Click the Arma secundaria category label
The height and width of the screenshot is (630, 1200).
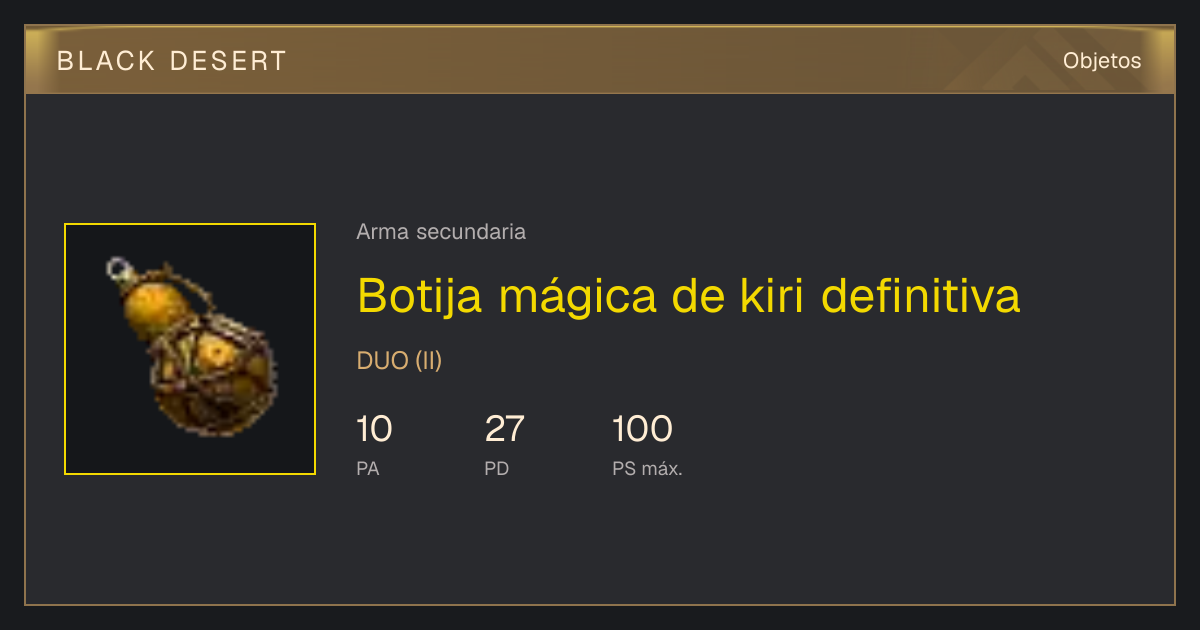tap(441, 232)
